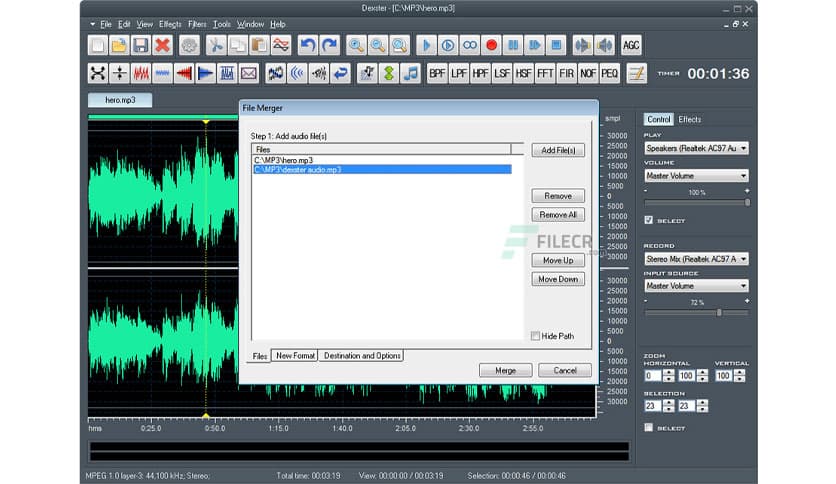Switch to the Effects panel tab
The image size is (836, 484).
(x=689, y=119)
